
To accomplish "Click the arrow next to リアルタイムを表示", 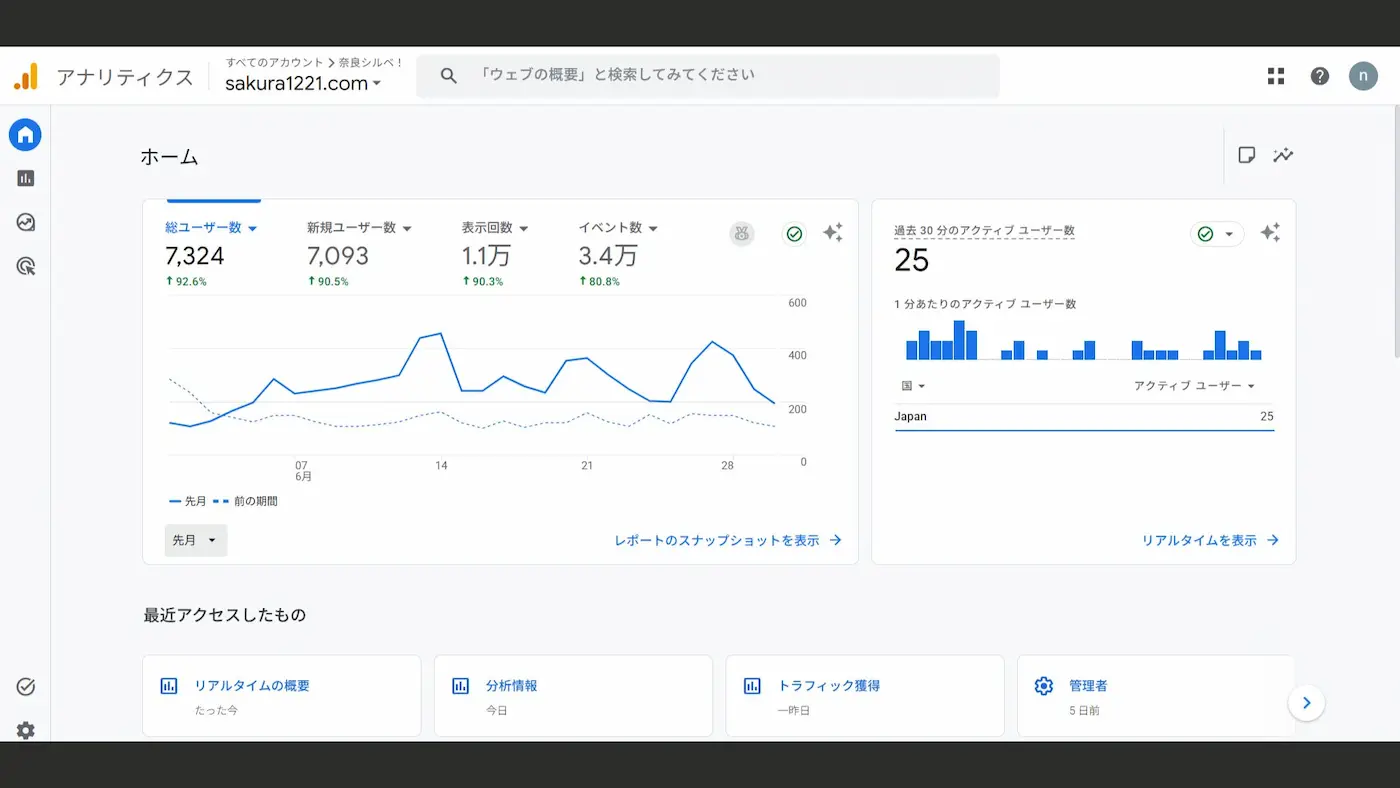I will pyautogui.click(x=1273, y=540).
